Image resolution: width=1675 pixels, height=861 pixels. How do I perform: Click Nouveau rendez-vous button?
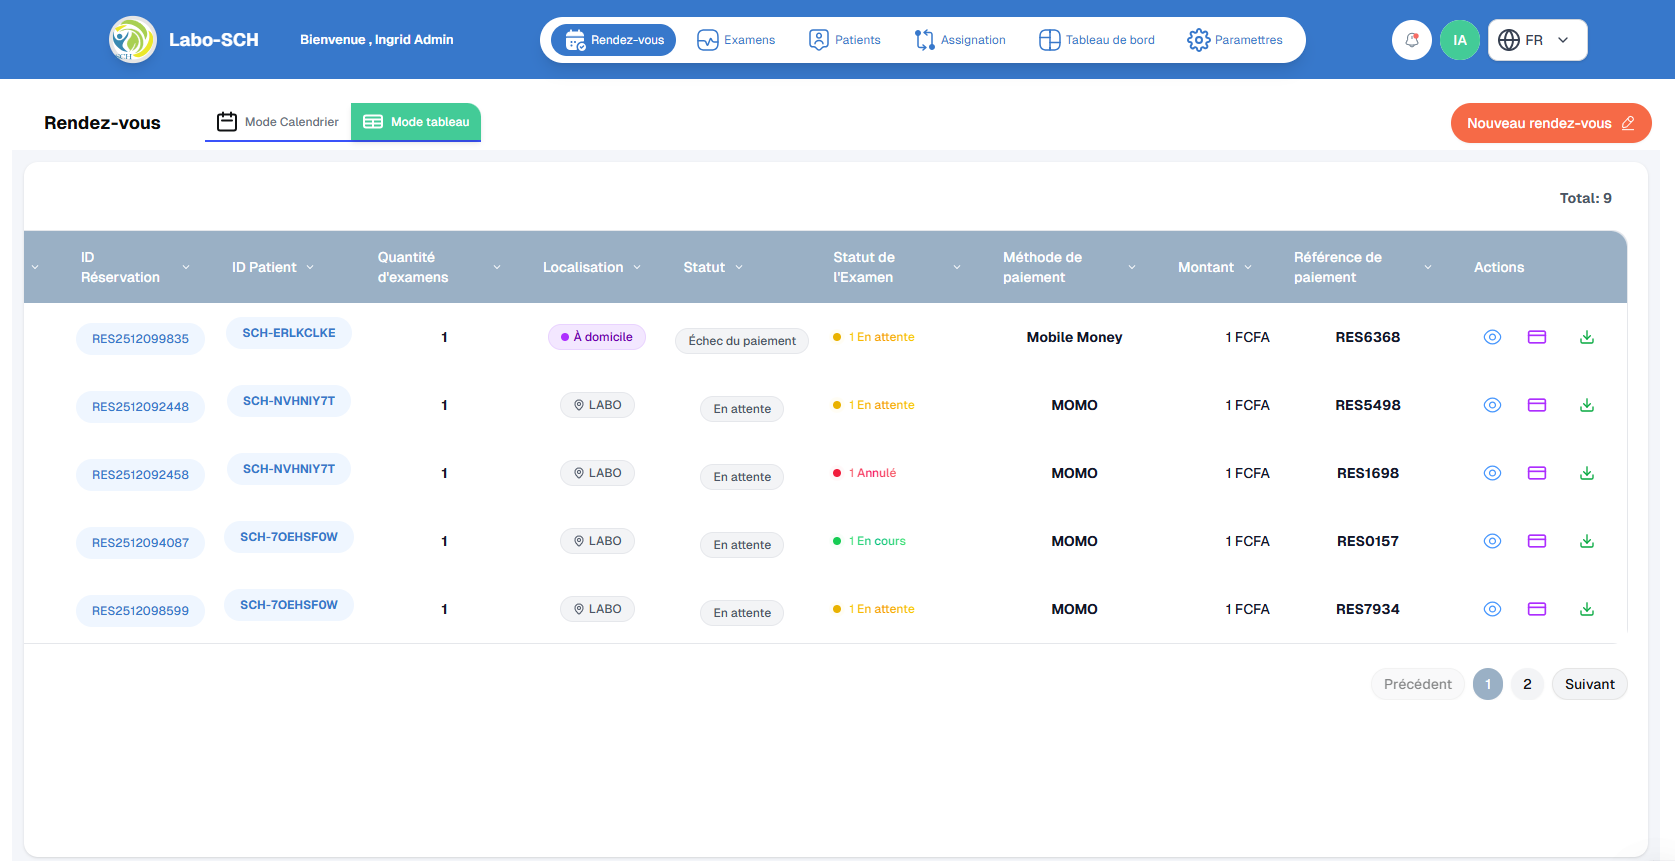point(1550,123)
